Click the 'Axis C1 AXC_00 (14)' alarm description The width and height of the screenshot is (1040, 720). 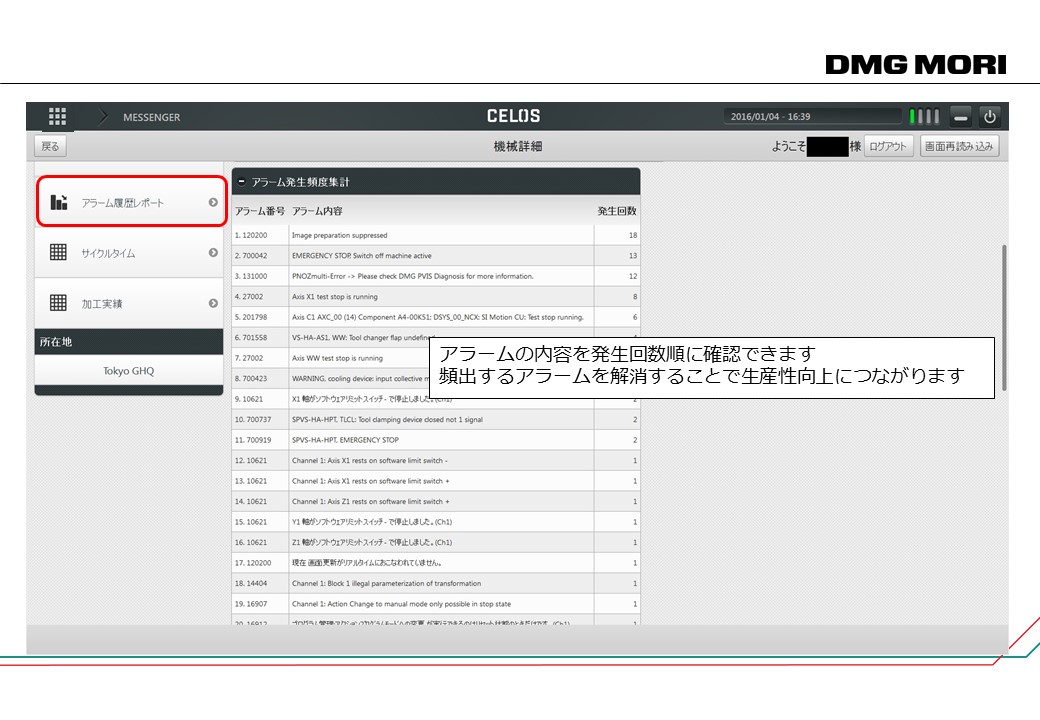click(x=438, y=318)
